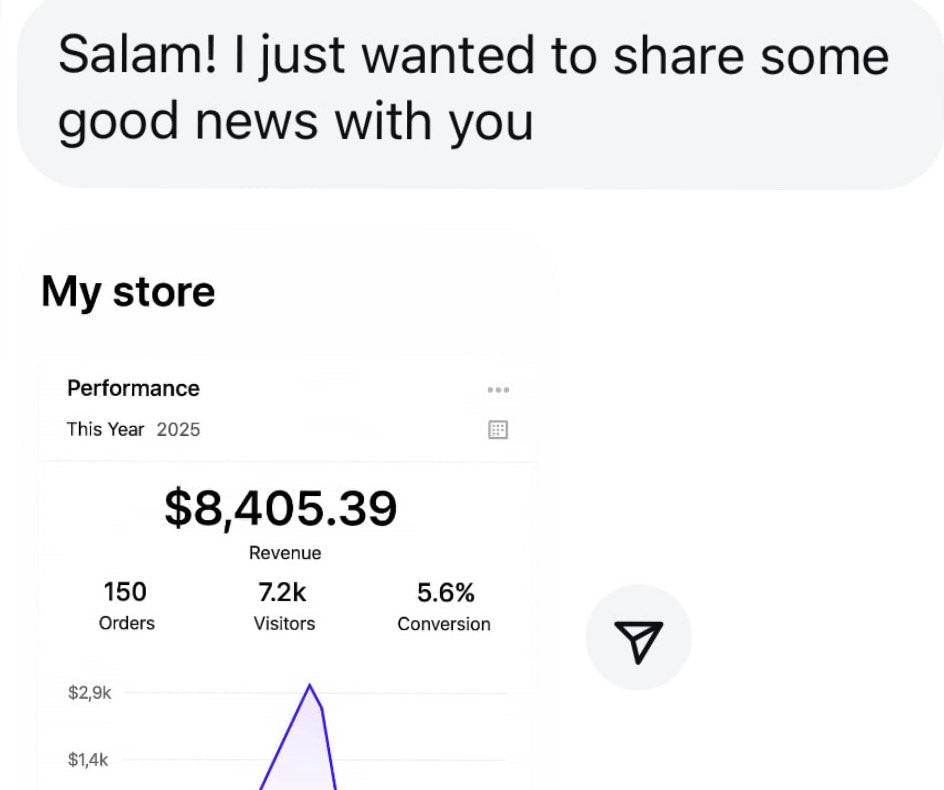Choose the 2025 year value

178,429
